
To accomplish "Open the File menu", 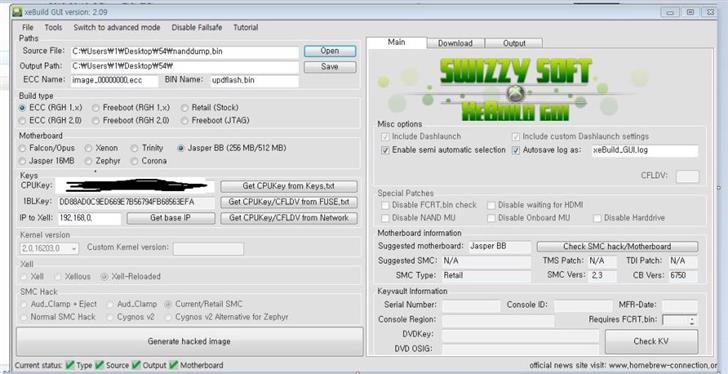I will [x=28, y=27].
